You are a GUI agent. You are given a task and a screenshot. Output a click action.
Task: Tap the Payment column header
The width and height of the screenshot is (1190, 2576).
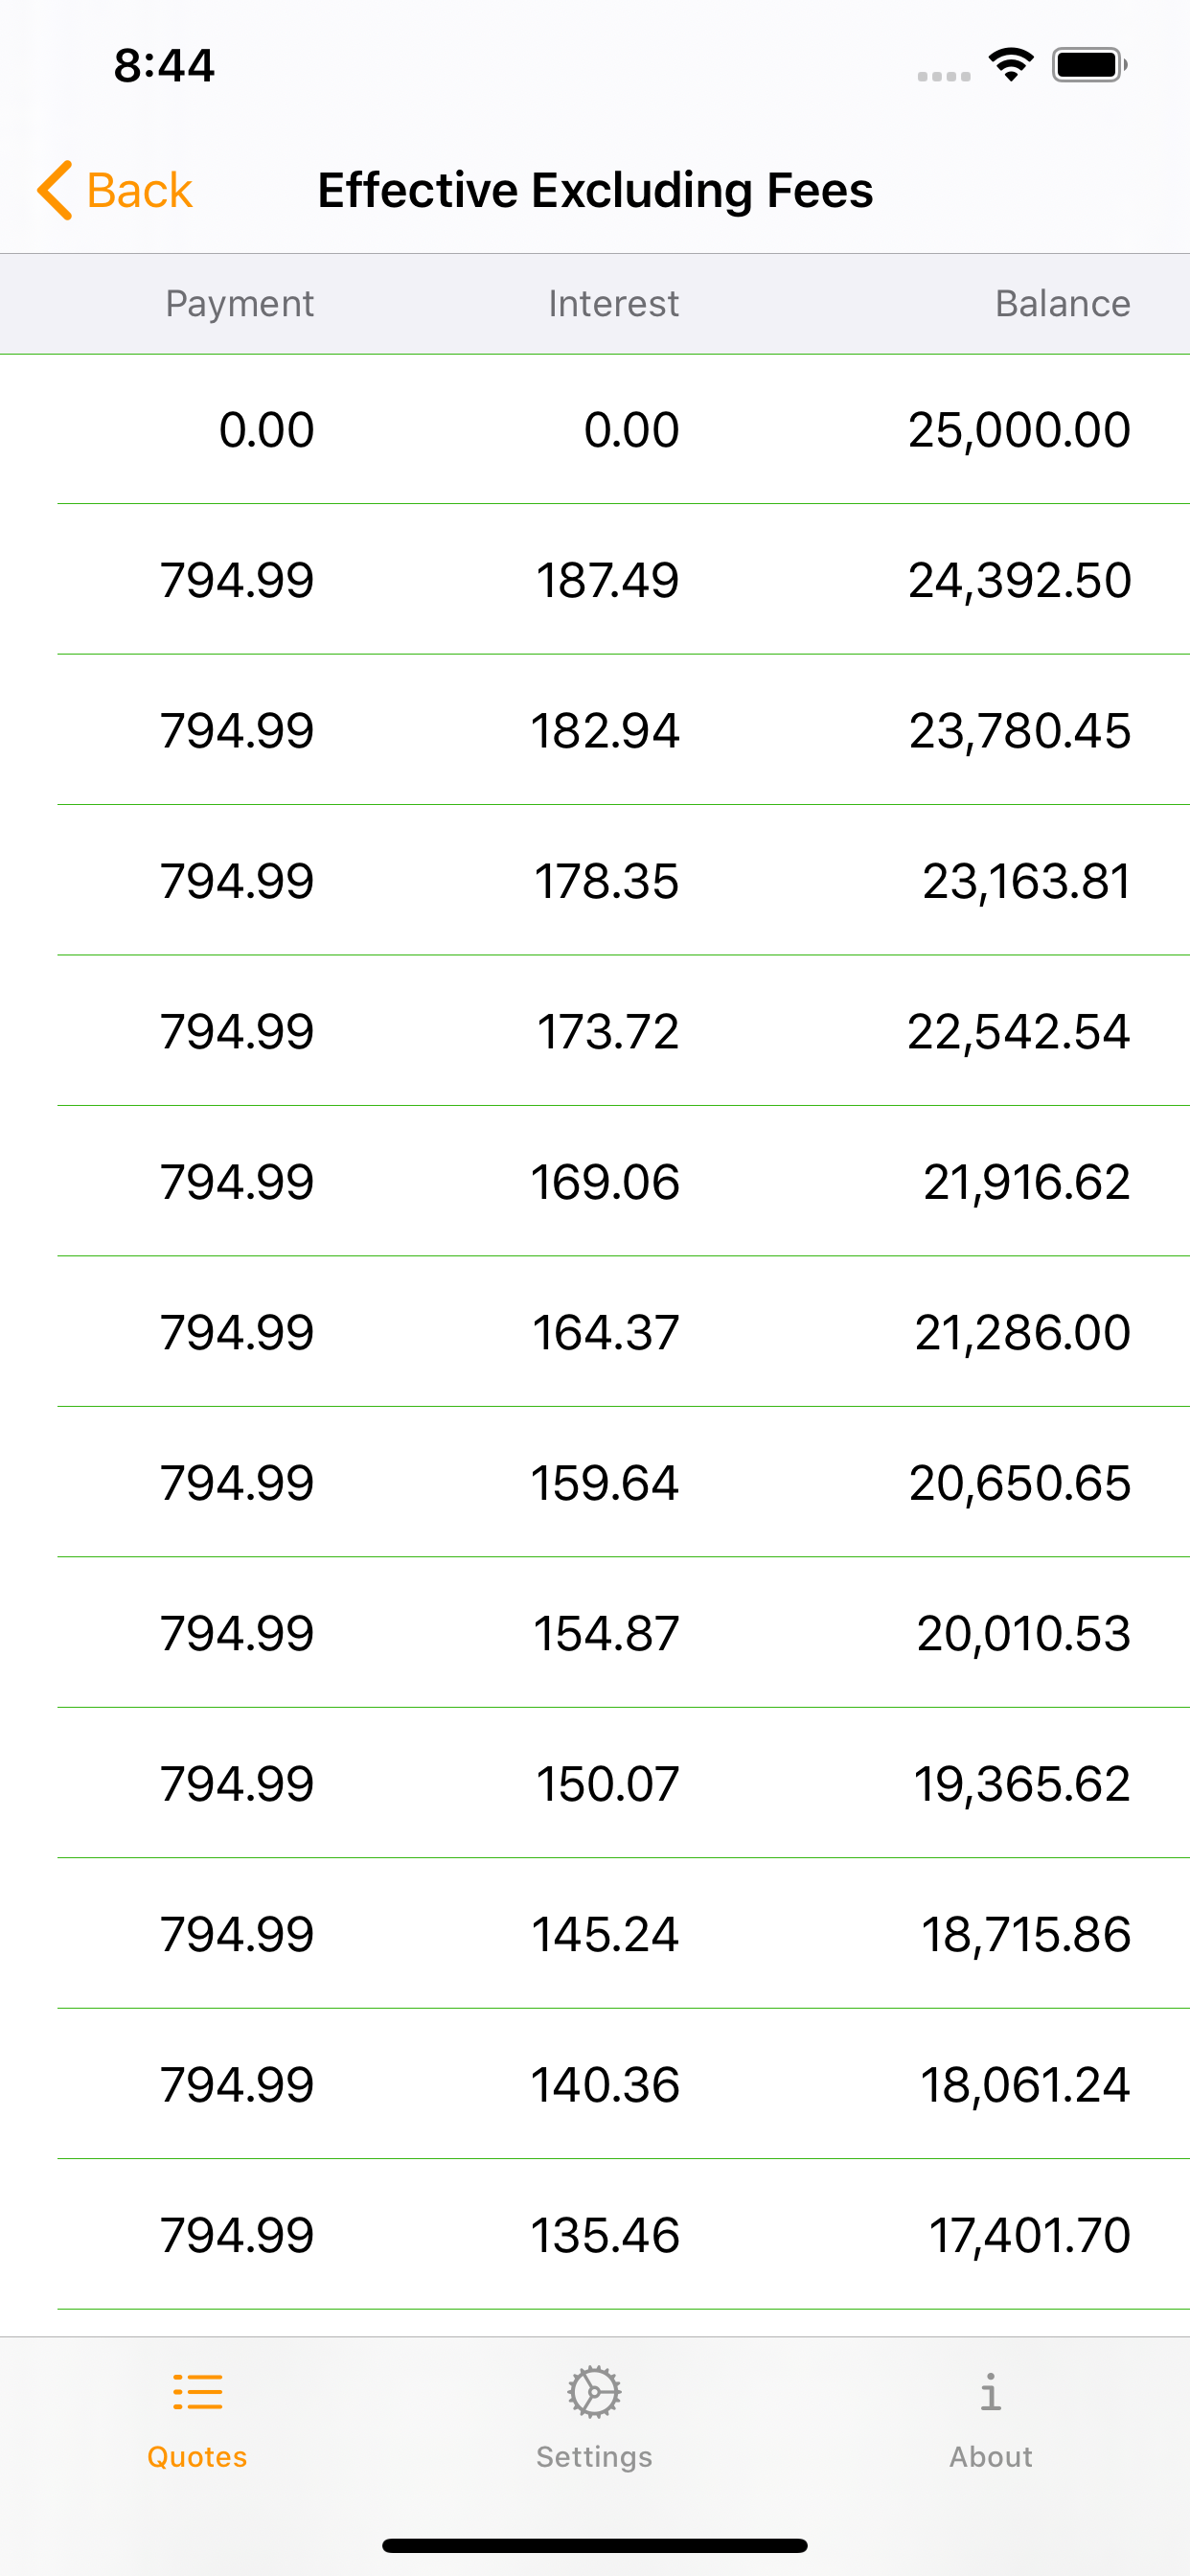coord(239,304)
